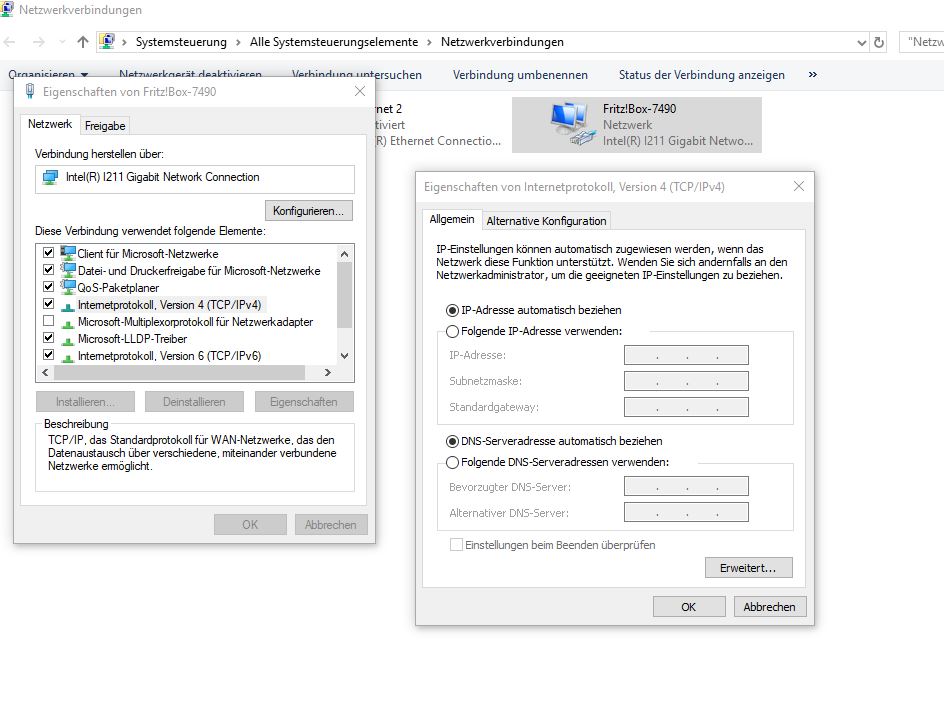This screenshot has height=719, width=944.
Task: Toggle Internetprotokoll Version 6 checkbox
Action: pyautogui.click(x=49, y=355)
